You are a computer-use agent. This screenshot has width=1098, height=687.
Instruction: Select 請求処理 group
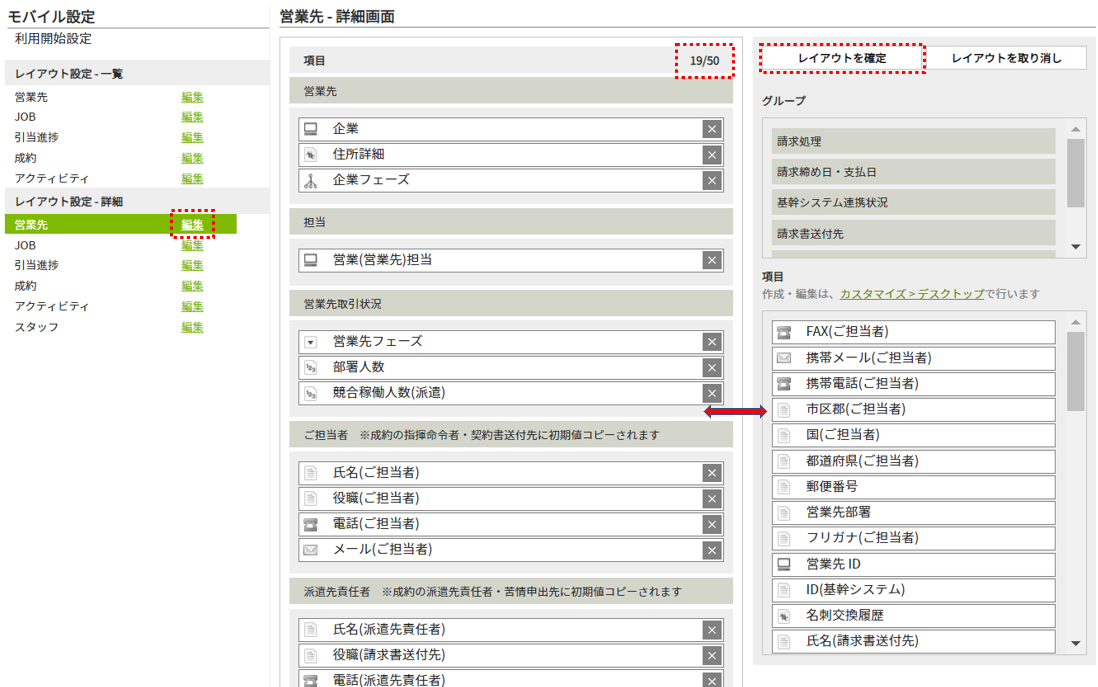click(x=913, y=142)
